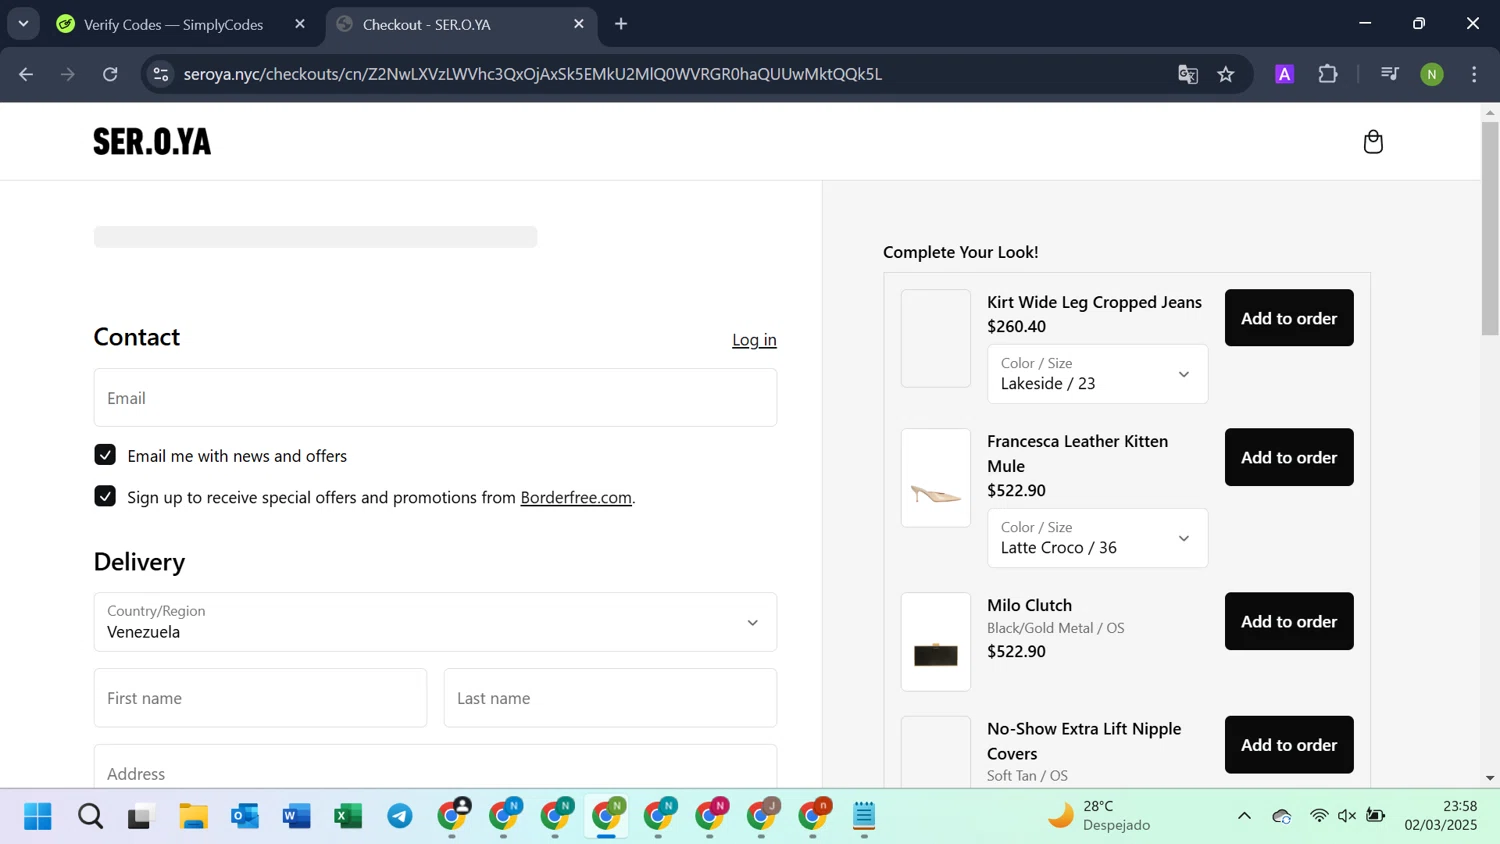Open the OneDrive cloud tray icon

1282,816
